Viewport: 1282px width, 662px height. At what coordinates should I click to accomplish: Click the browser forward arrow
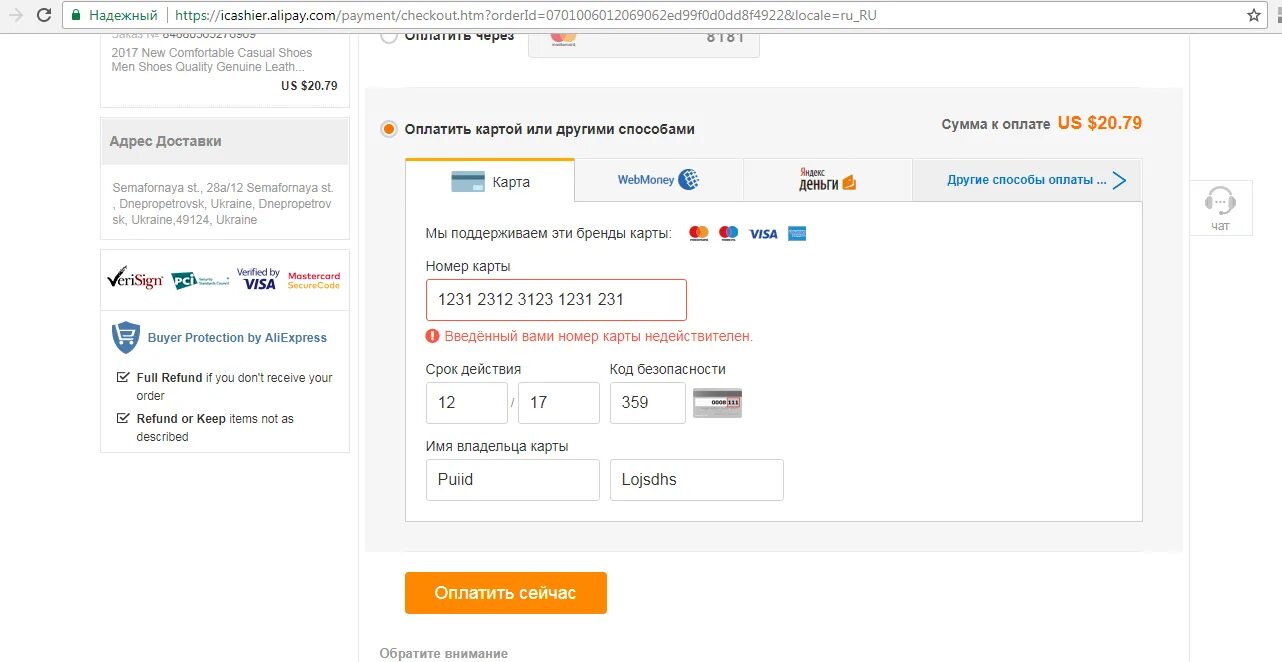tap(14, 15)
